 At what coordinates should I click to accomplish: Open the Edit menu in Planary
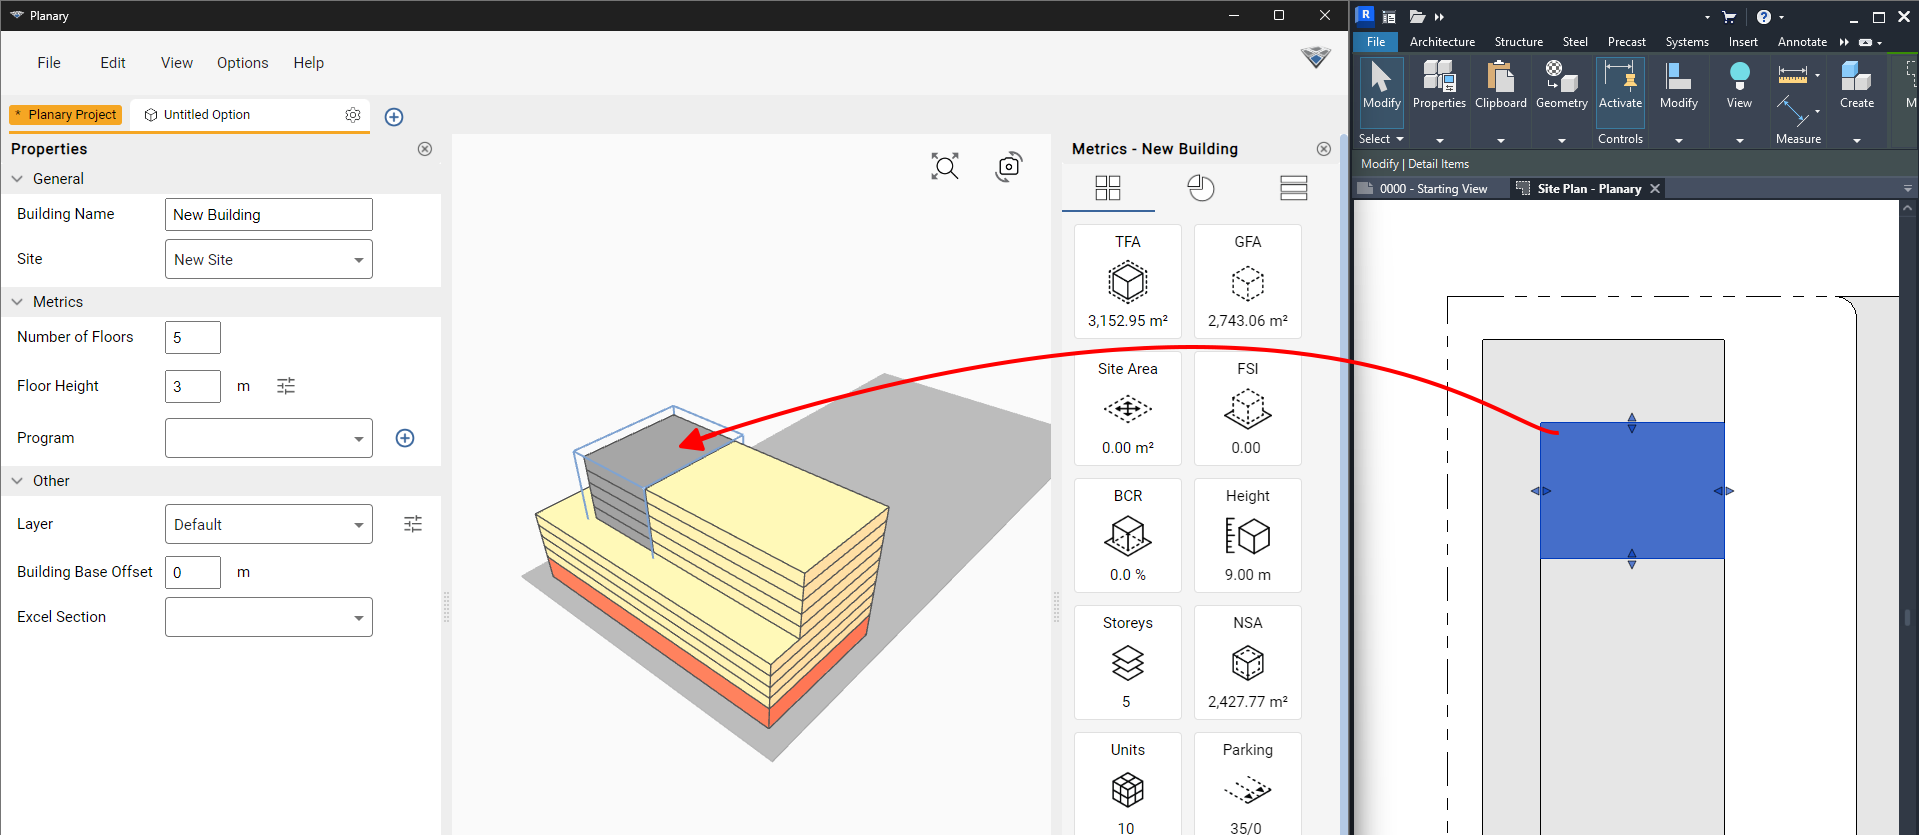[x=113, y=63]
